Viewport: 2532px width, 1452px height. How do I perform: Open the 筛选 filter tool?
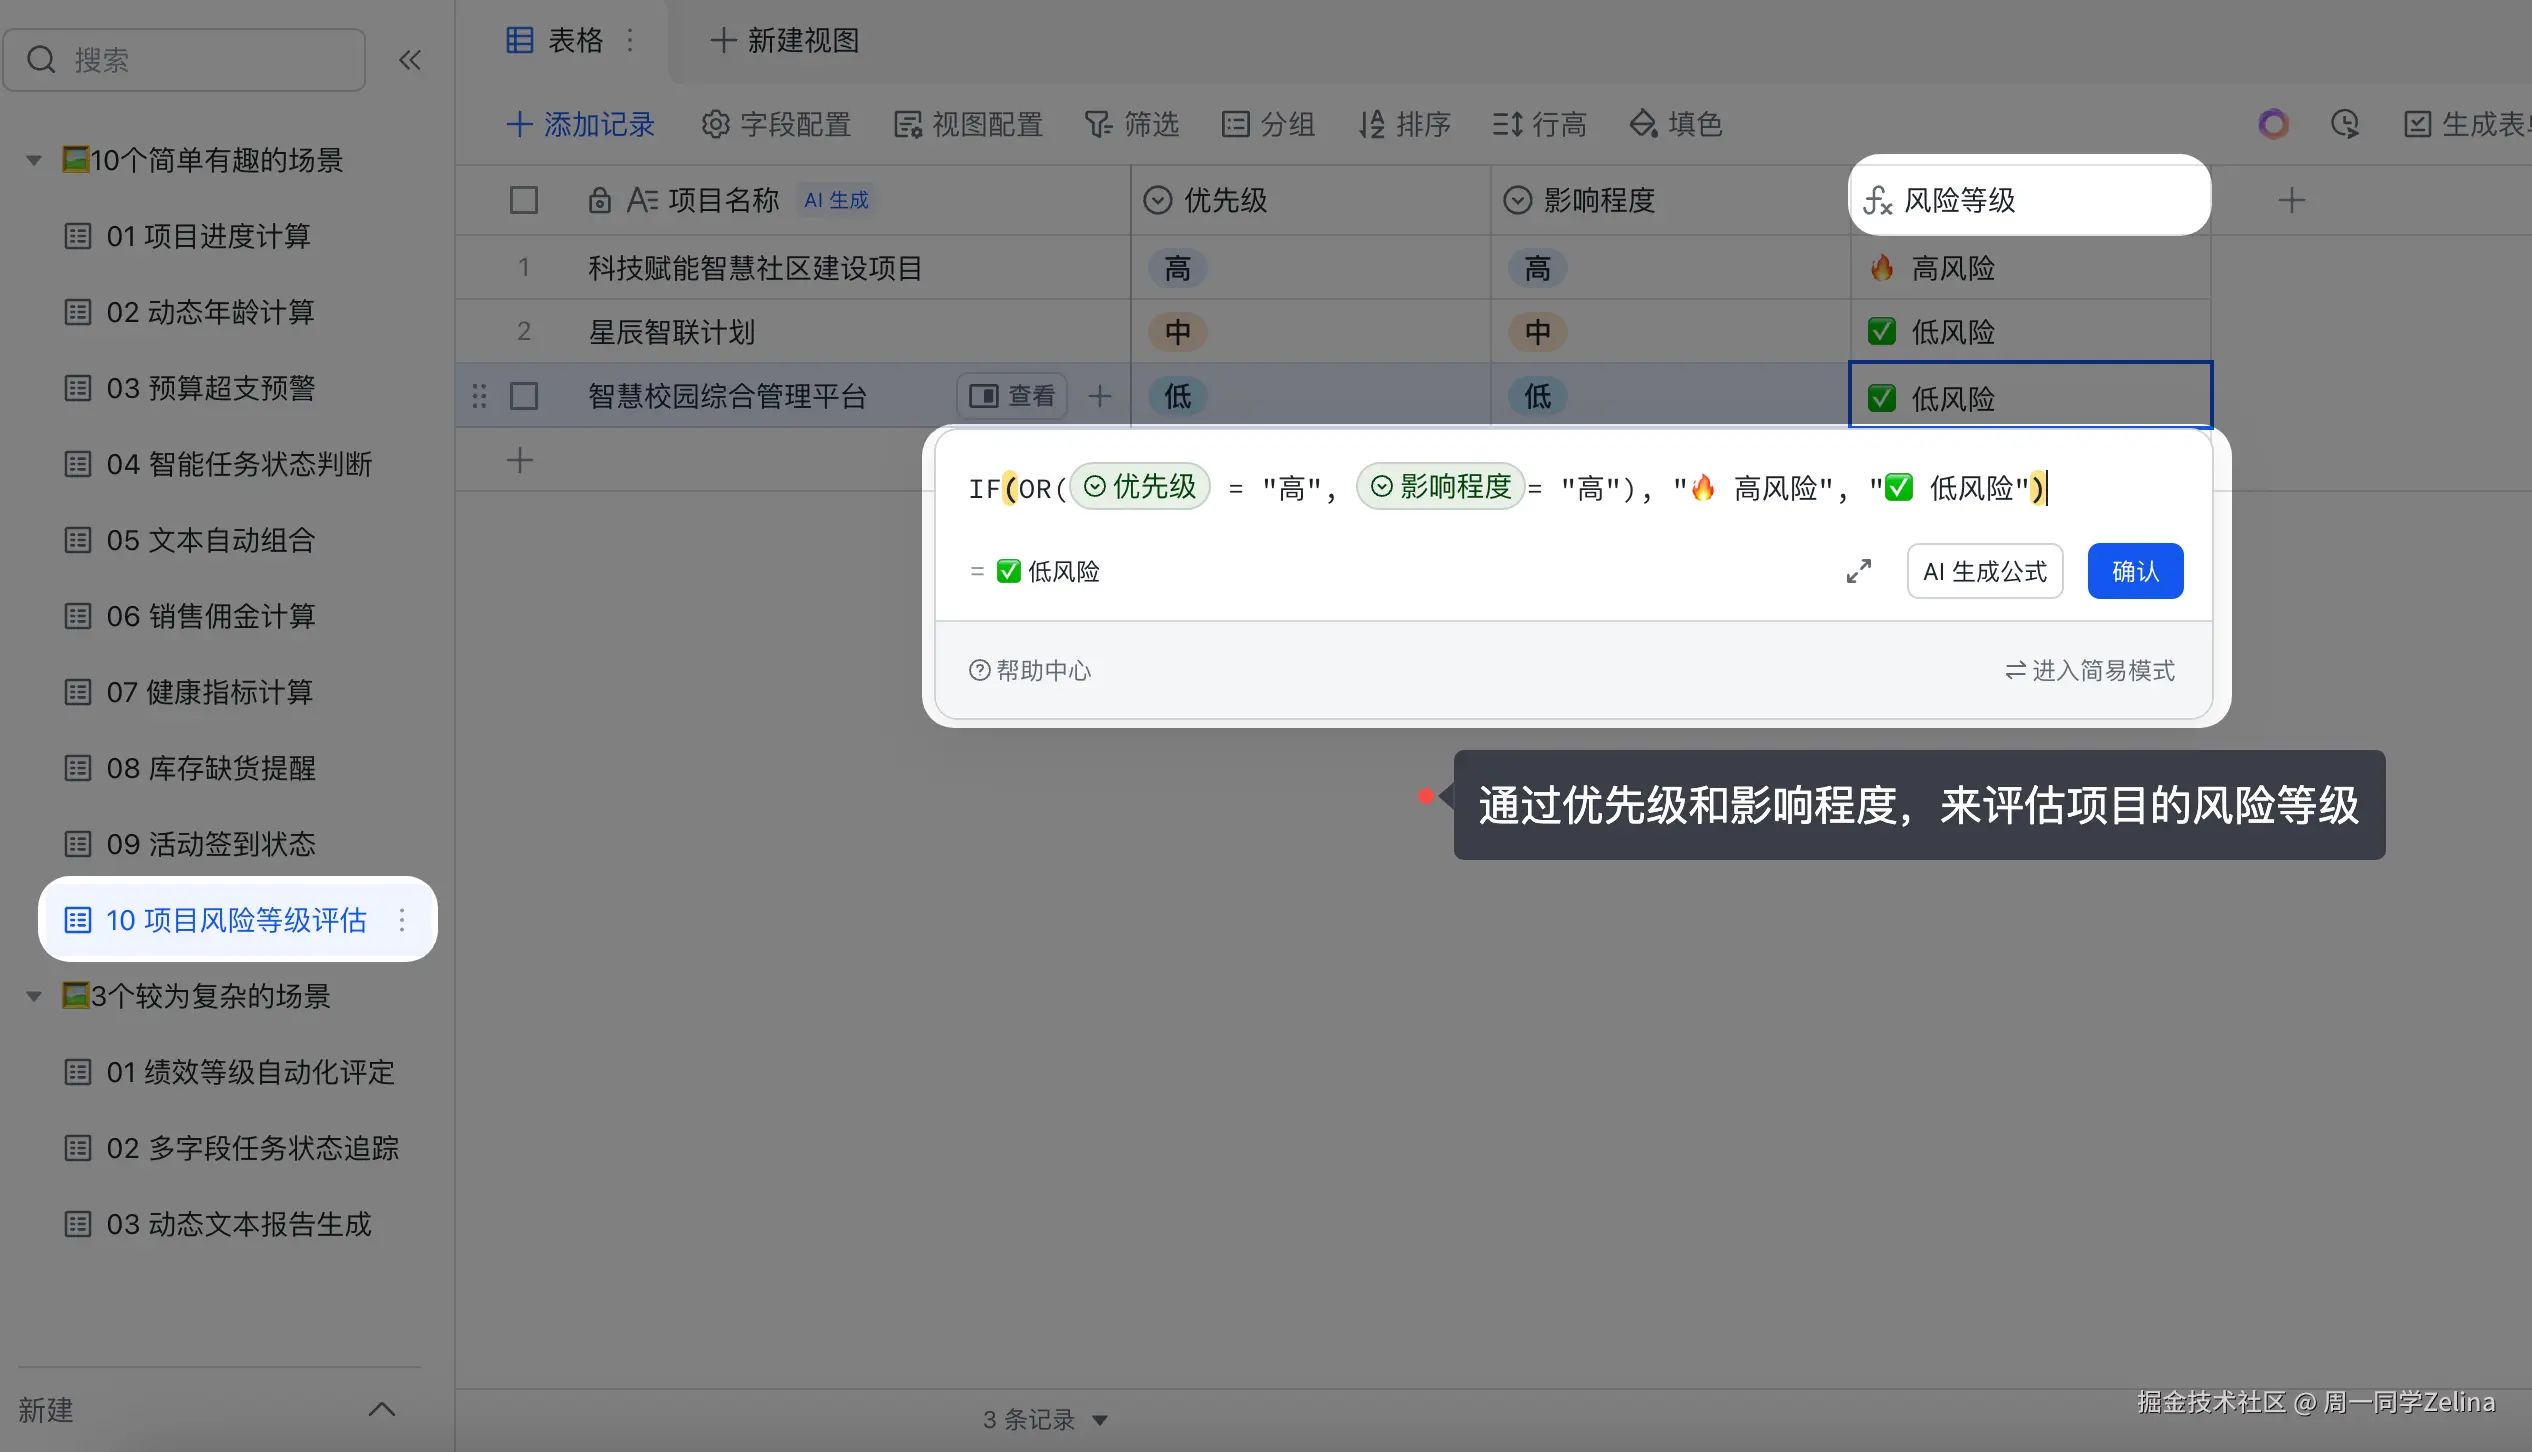pyautogui.click(x=1132, y=124)
